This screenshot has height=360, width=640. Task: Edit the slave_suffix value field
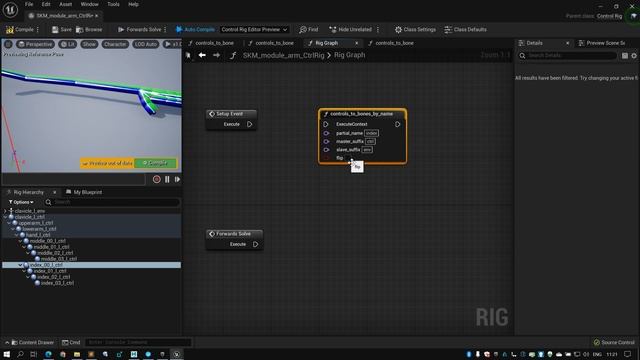tap(367, 150)
